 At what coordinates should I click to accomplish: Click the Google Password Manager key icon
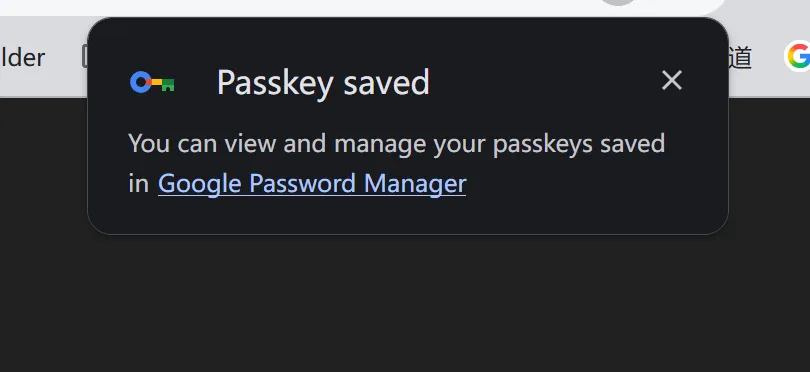pyautogui.click(x=152, y=83)
